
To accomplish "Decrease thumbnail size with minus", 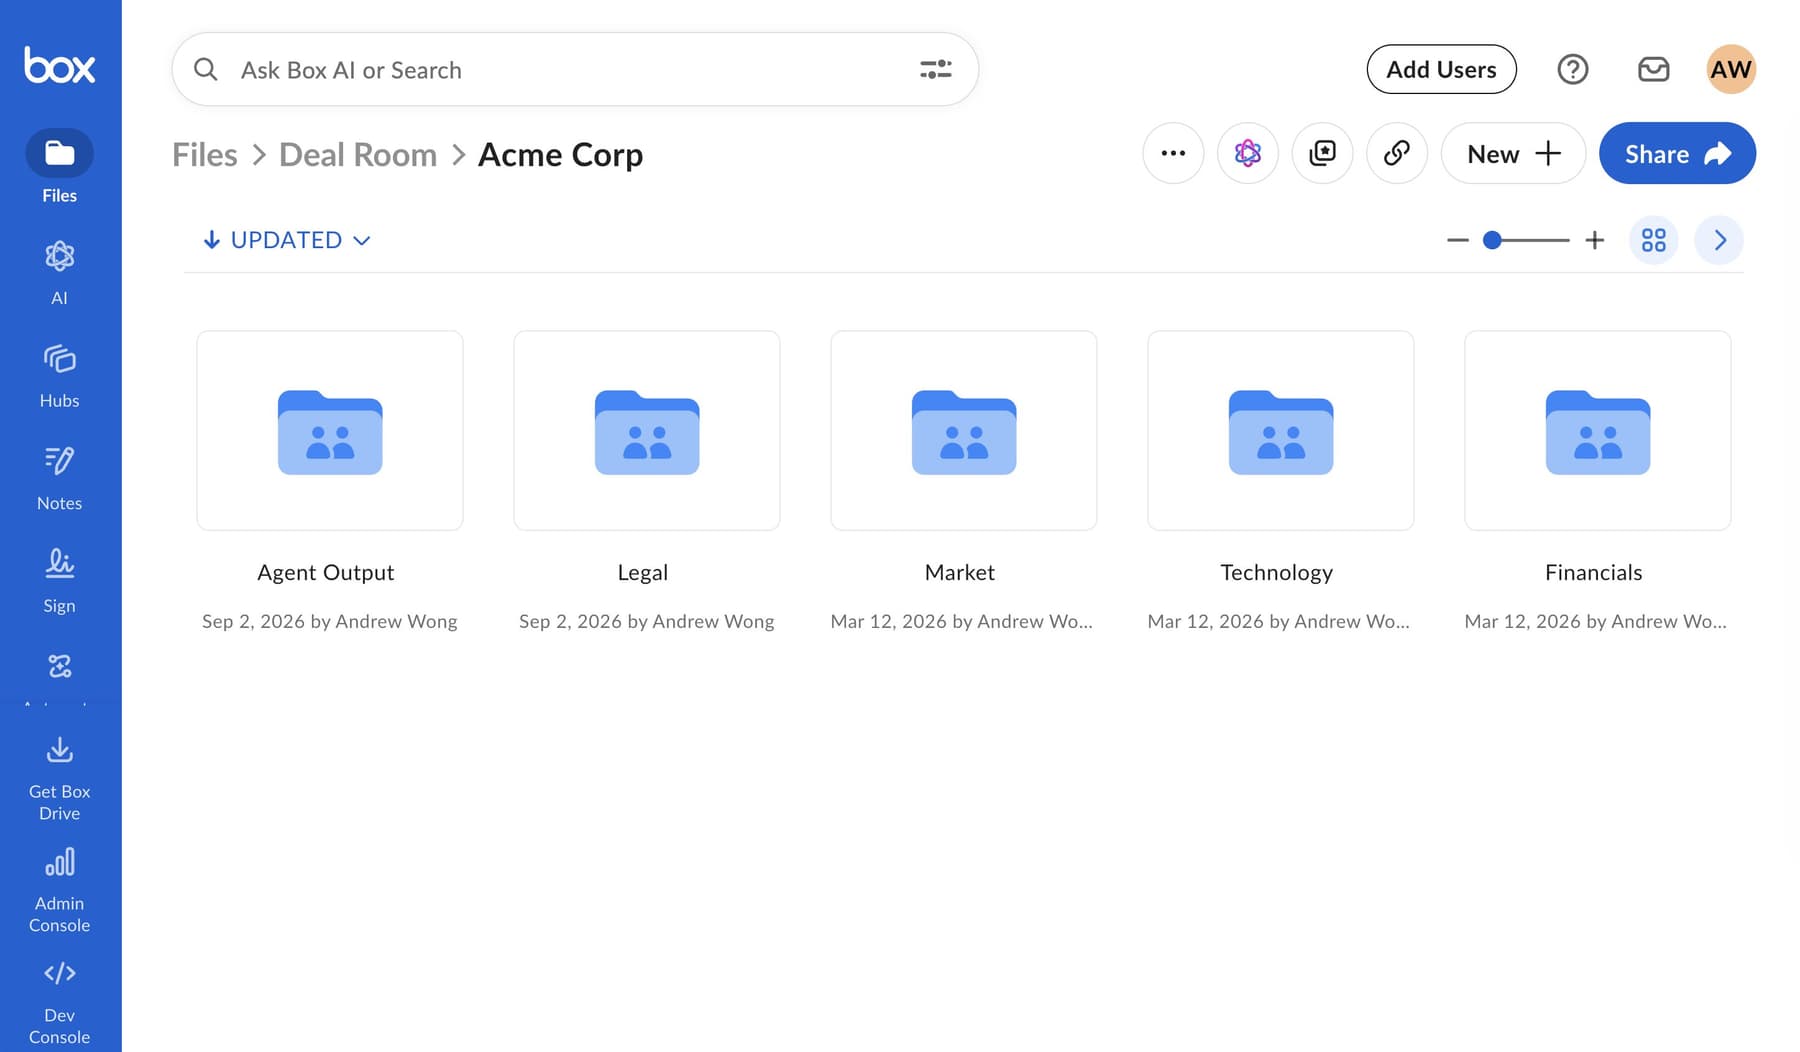I will [x=1458, y=240].
